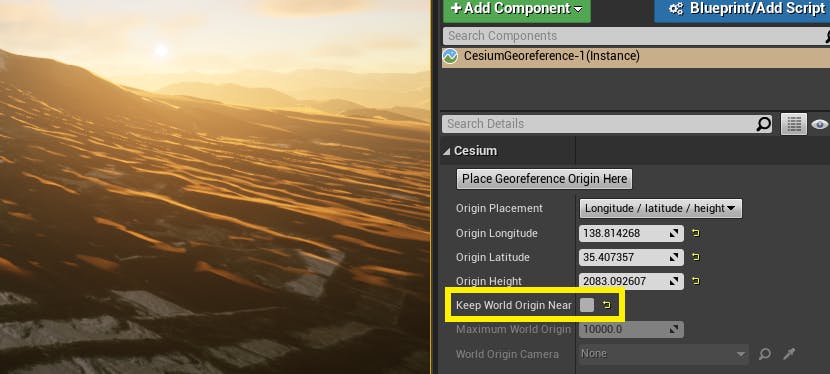Click the Search Details magnifier icon

click(763, 124)
